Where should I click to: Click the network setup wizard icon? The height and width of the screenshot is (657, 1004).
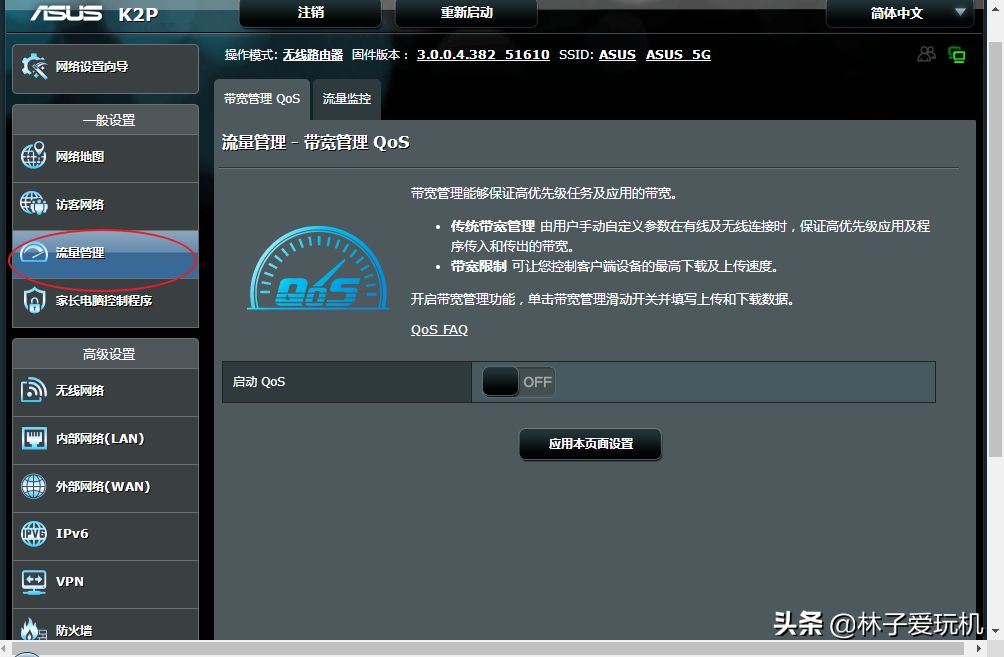(34, 66)
